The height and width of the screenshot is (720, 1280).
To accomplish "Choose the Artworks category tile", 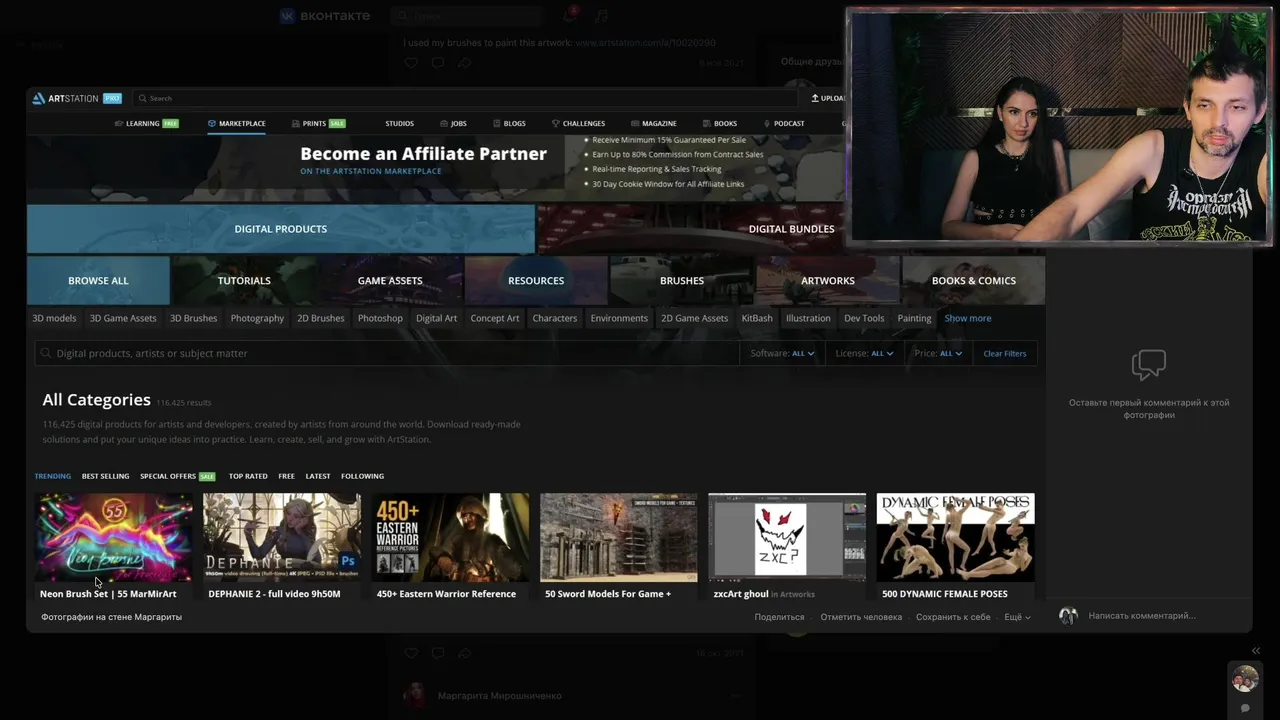I will click(828, 281).
